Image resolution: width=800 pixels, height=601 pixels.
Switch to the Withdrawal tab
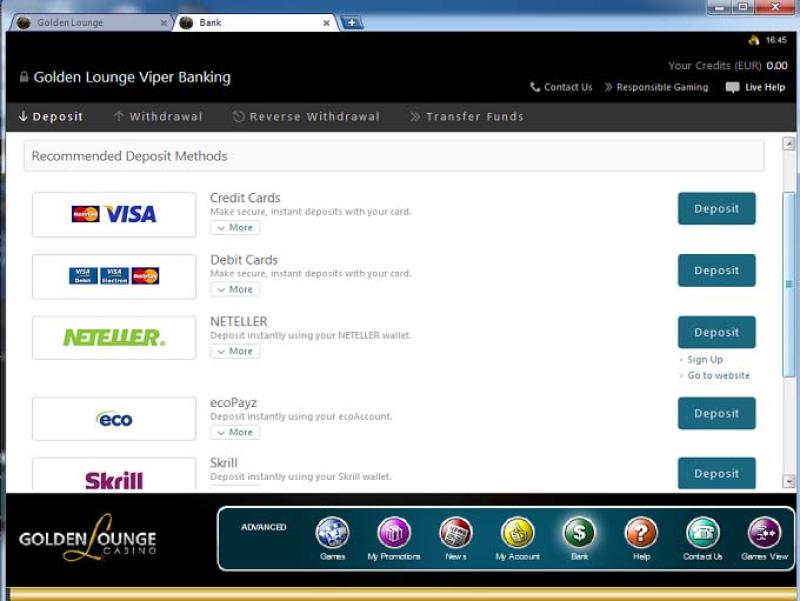click(x=158, y=117)
